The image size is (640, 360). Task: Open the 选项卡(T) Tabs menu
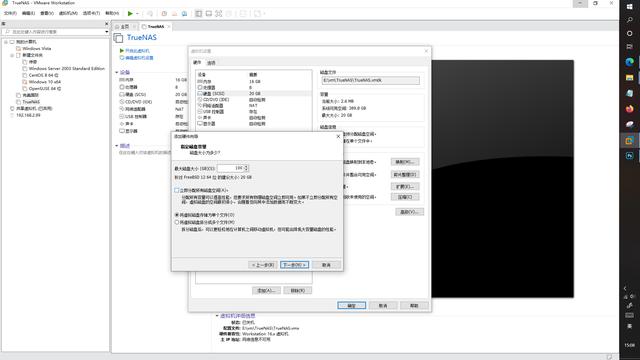click(91, 13)
